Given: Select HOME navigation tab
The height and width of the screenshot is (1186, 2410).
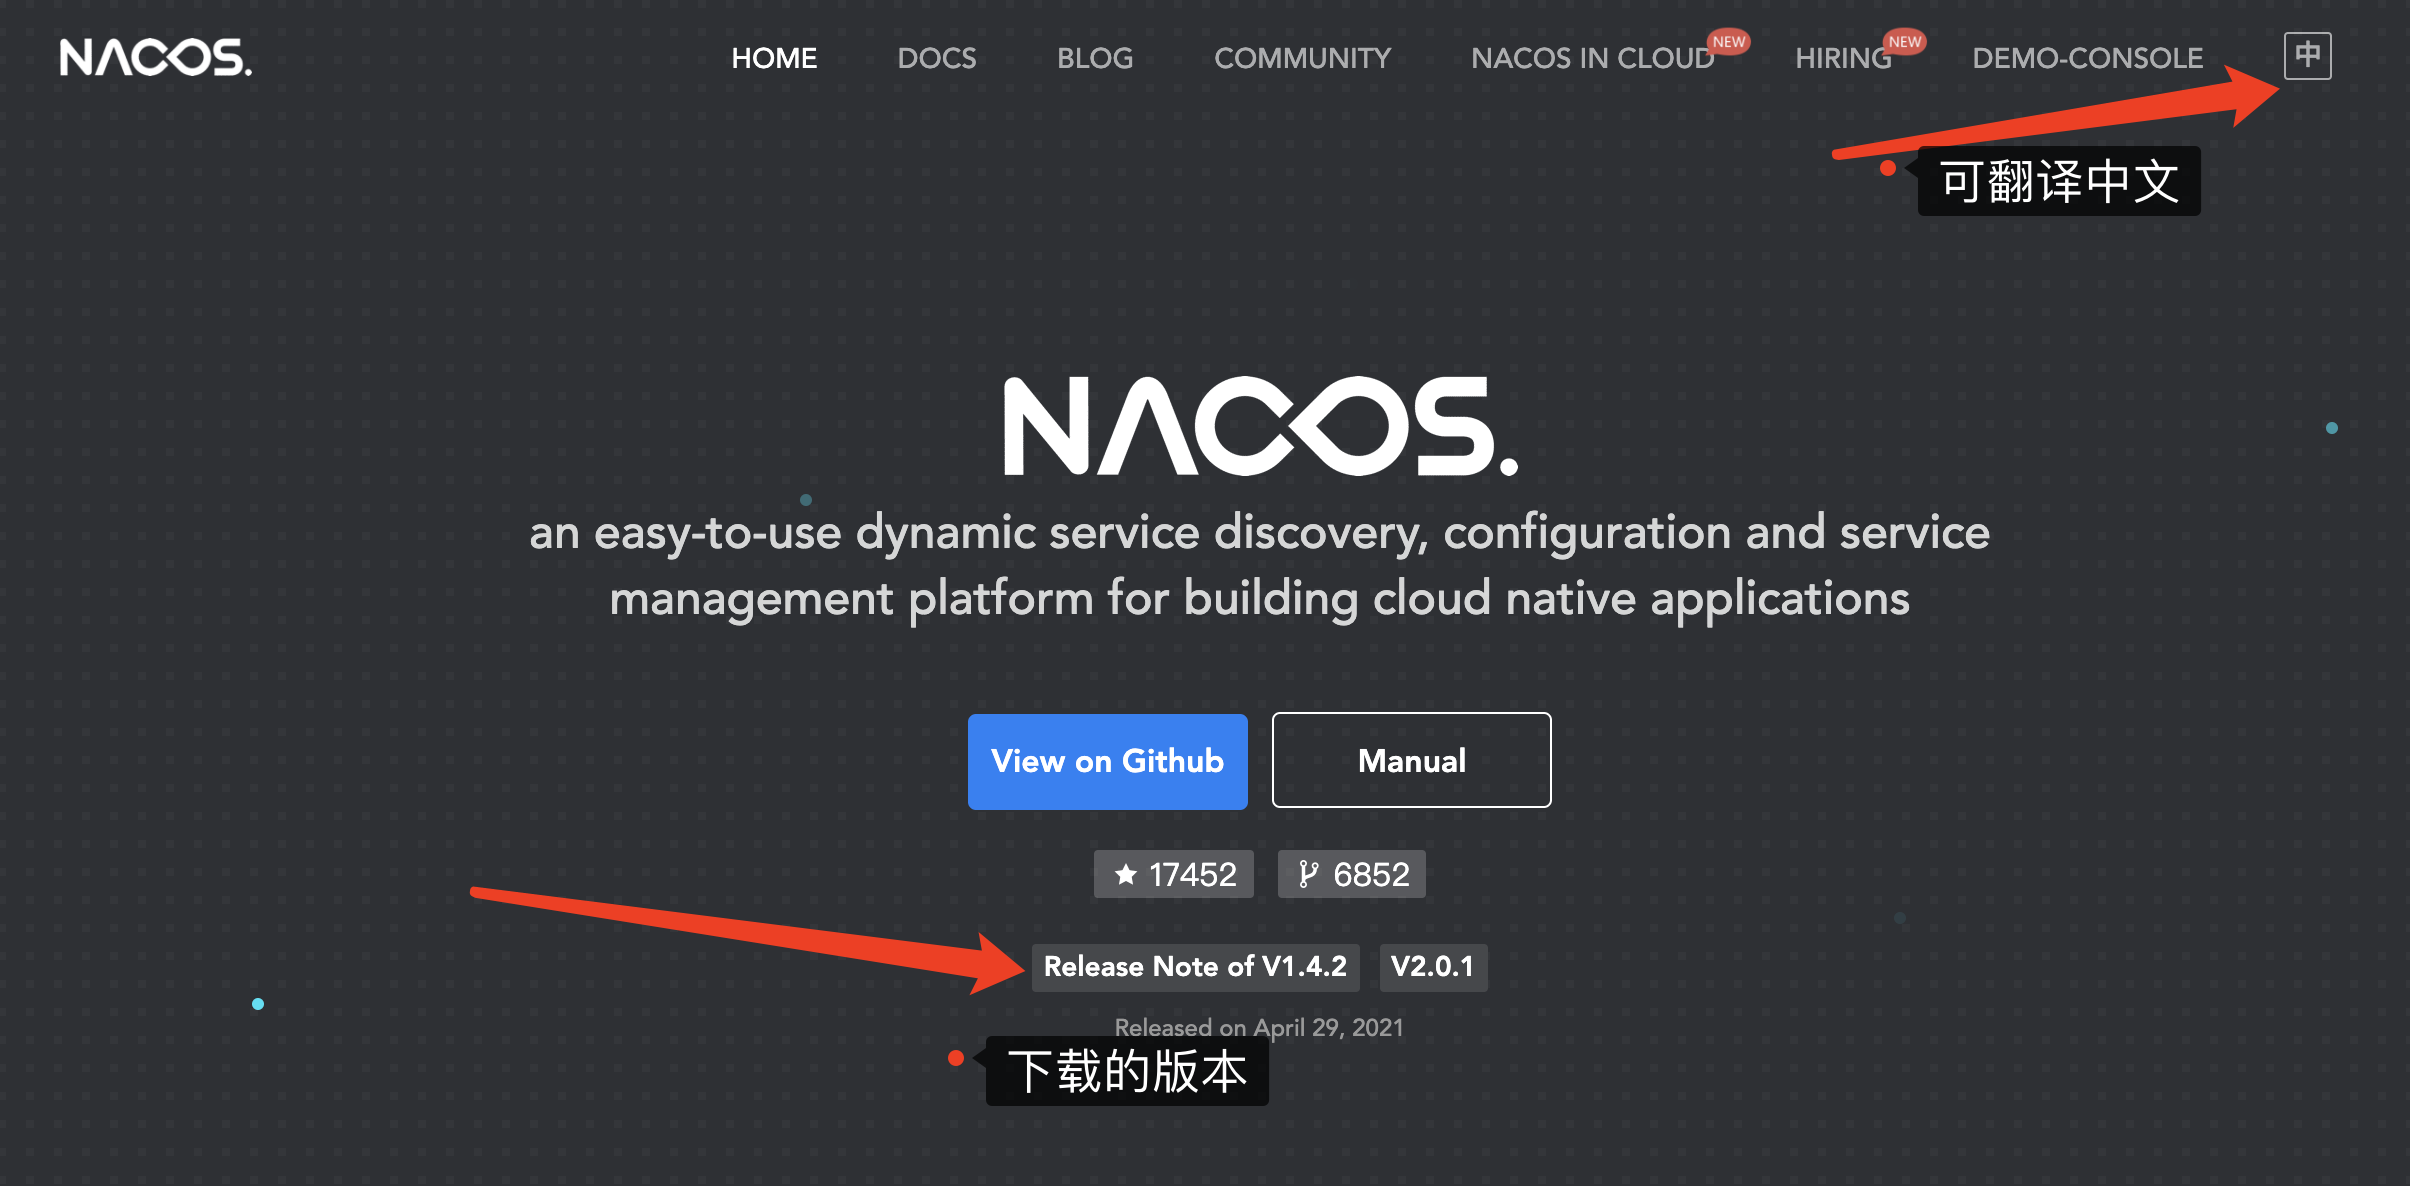Looking at the screenshot, I should point(773,58).
